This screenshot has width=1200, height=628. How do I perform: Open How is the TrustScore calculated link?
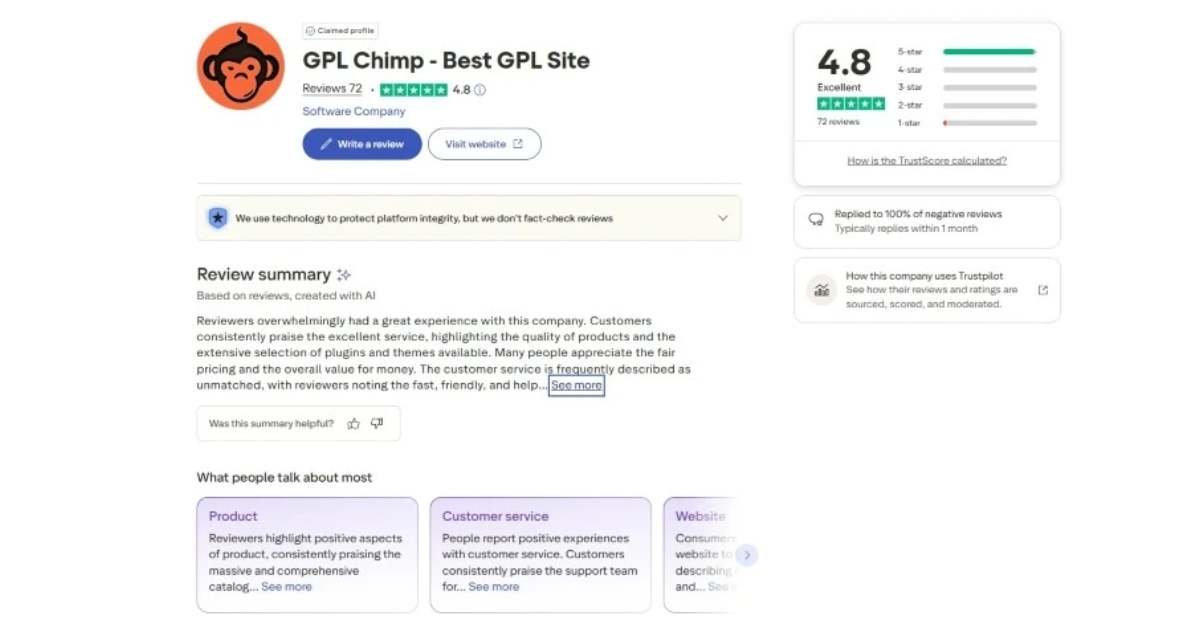(x=927, y=161)
